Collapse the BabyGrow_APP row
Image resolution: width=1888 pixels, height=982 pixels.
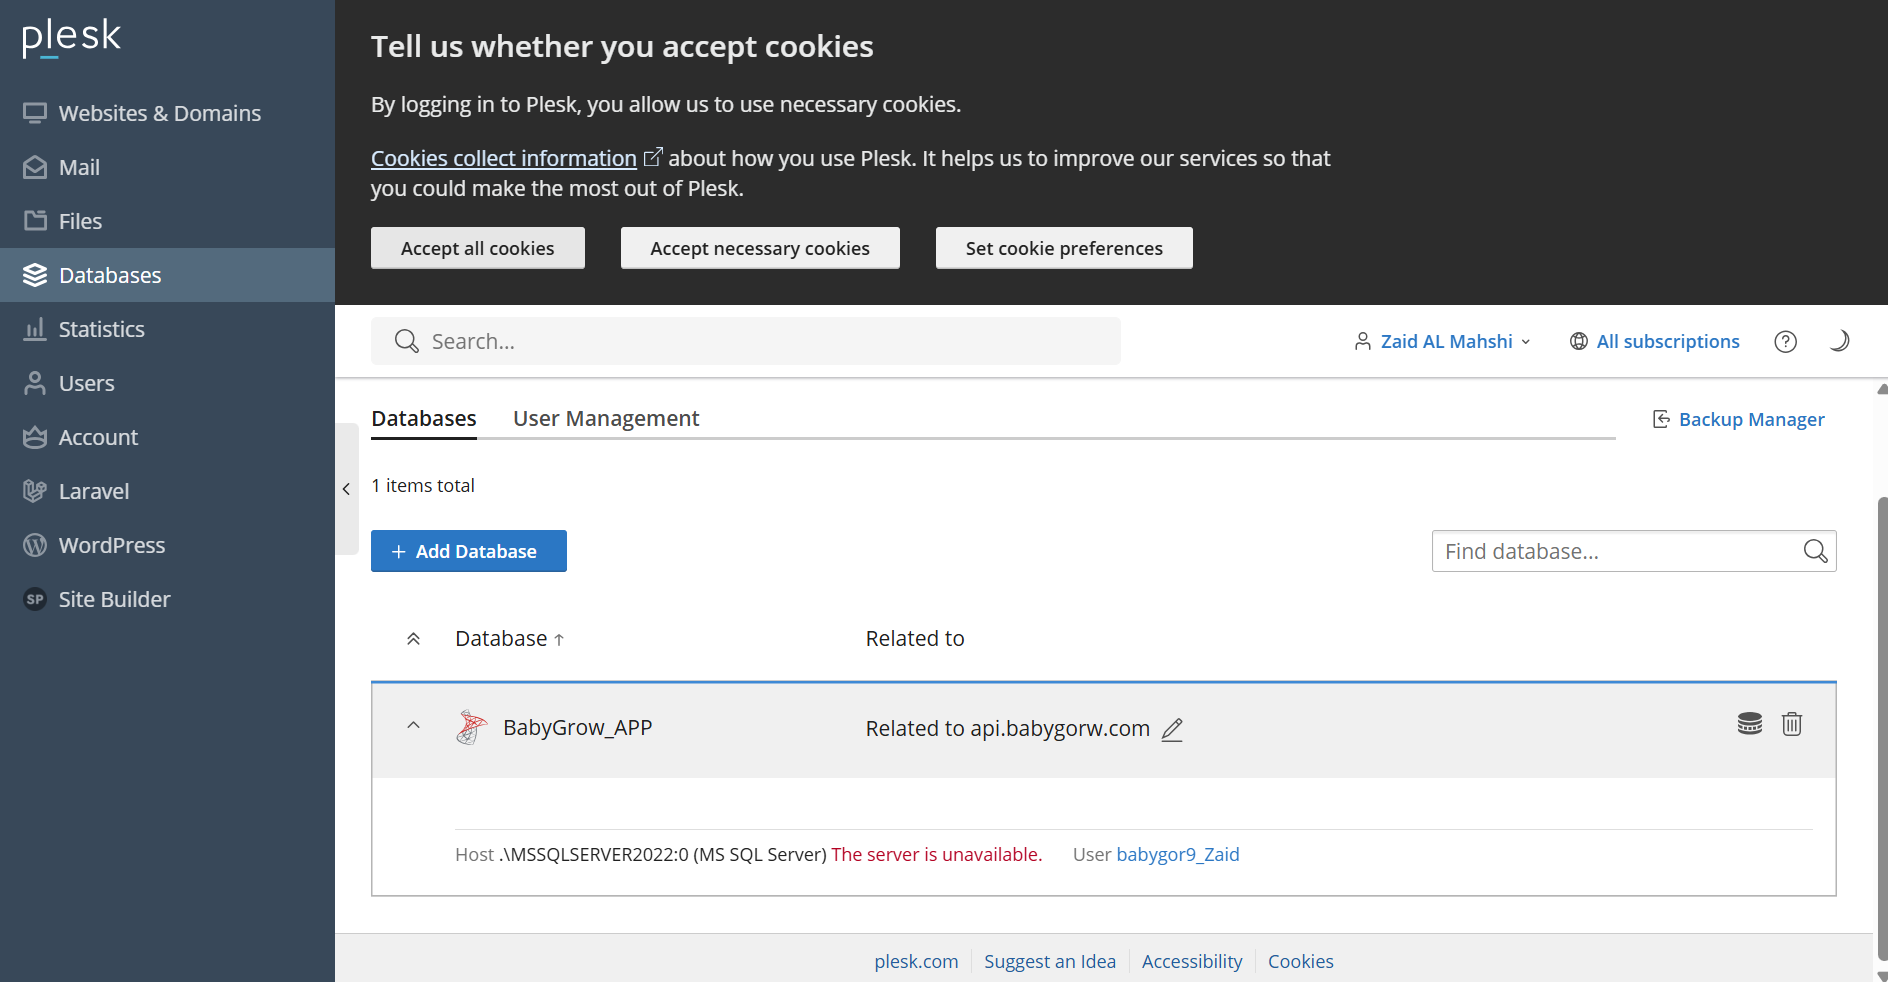tap(413, 726)
